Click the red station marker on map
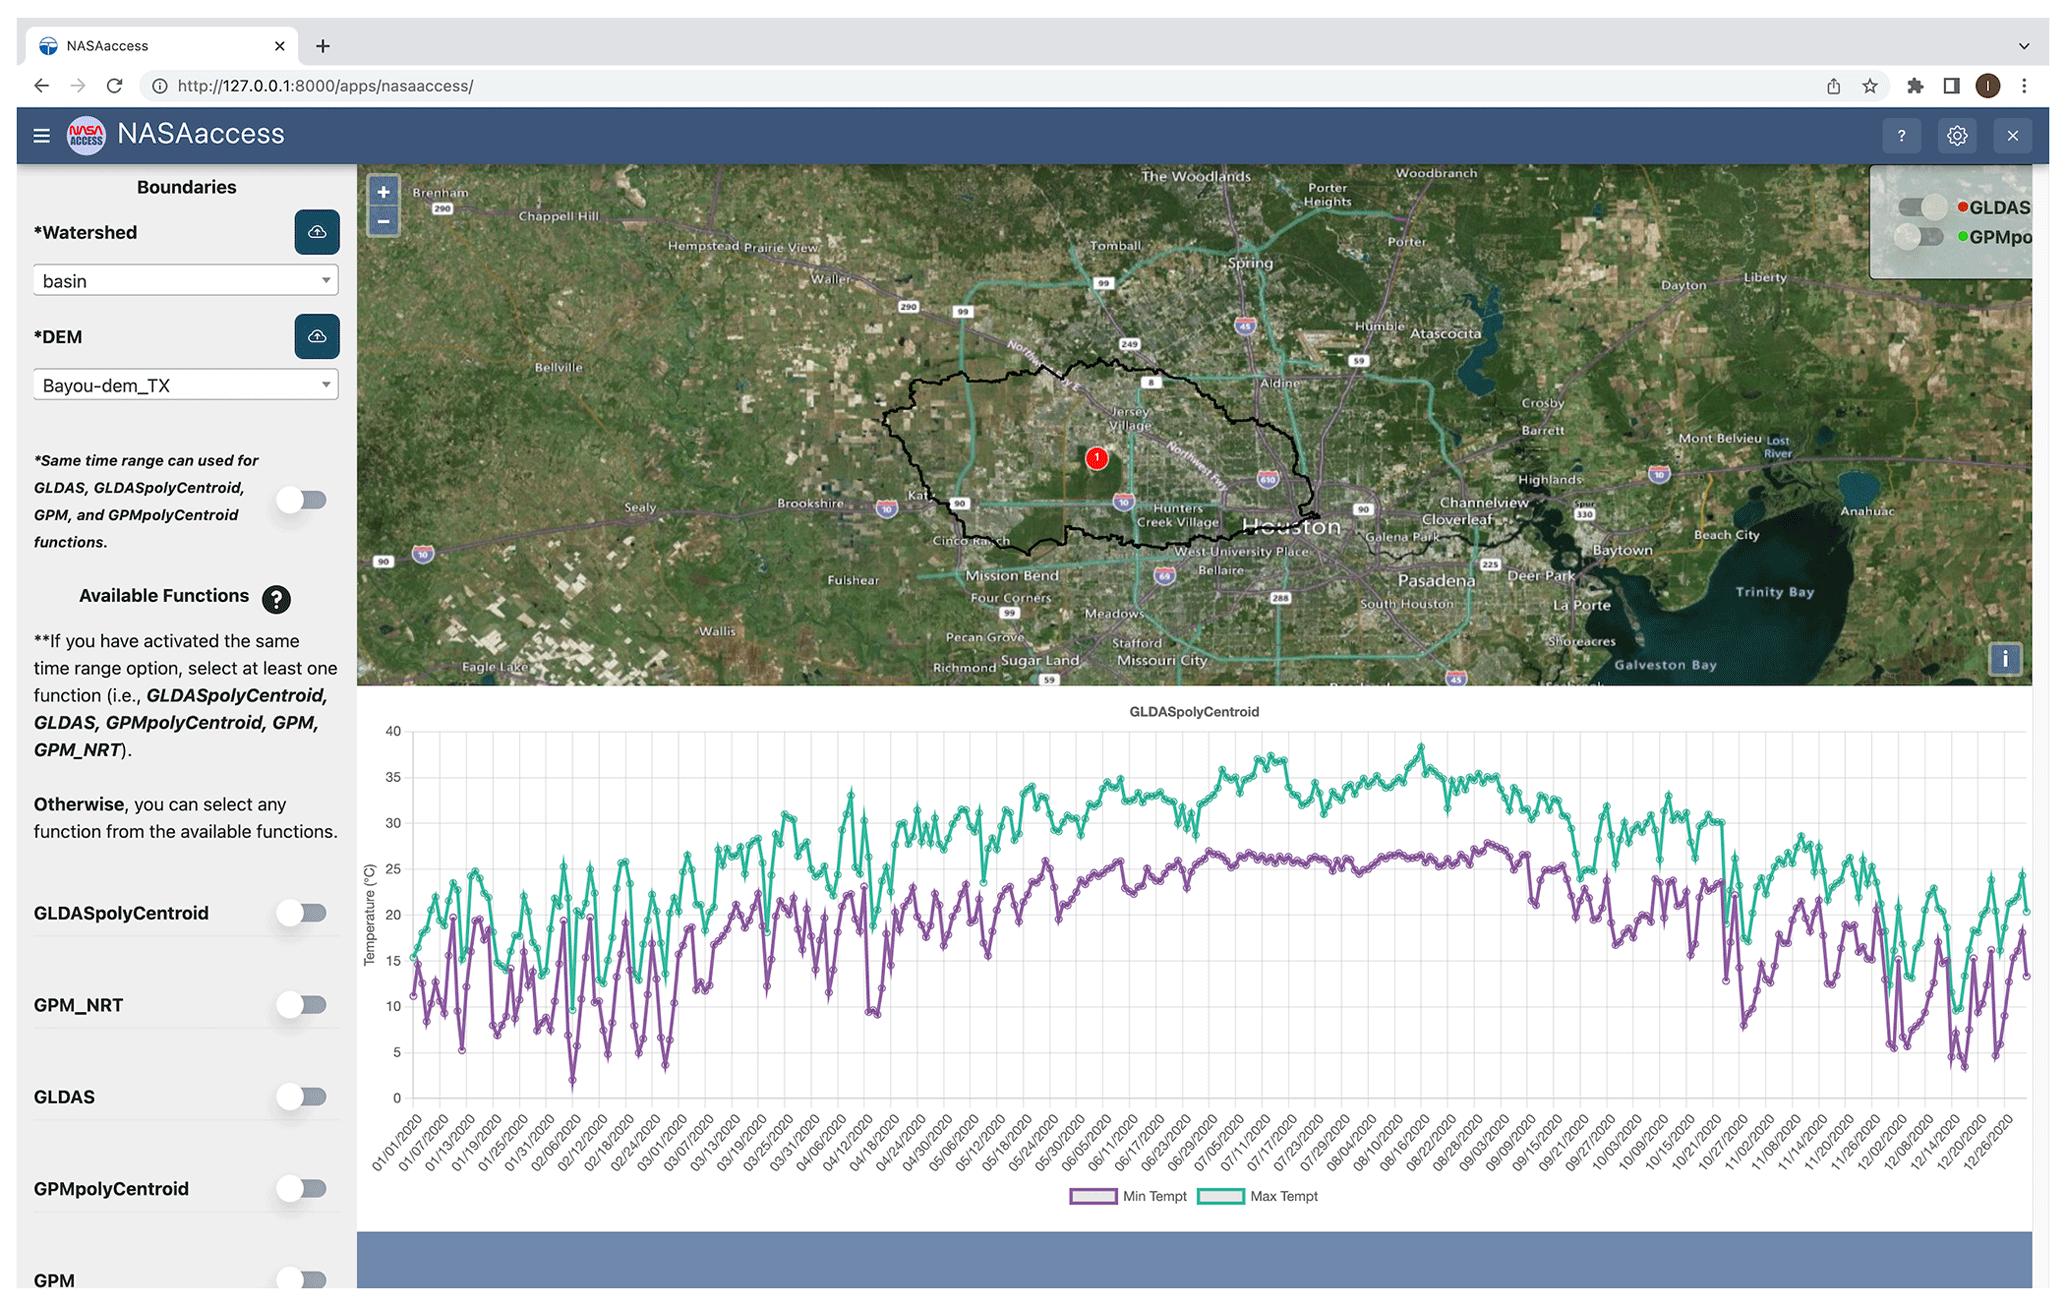Viewport: 2067px width, 1306px height. pos(1097,458)
